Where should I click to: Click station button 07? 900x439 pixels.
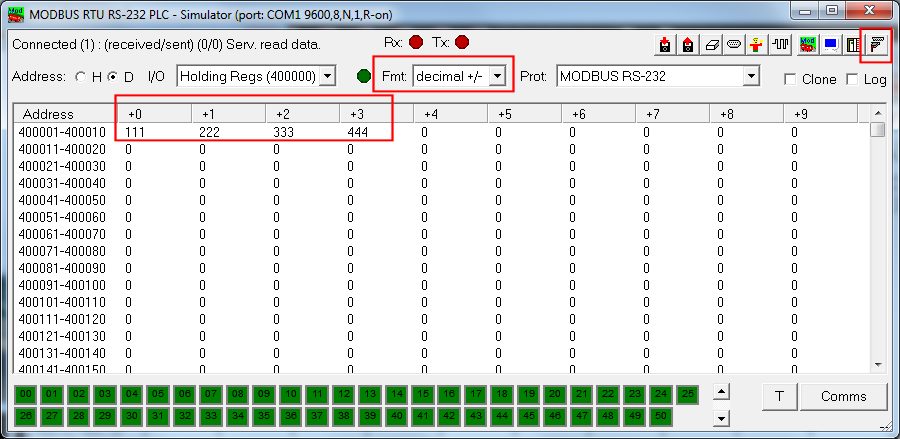point(211,394)
